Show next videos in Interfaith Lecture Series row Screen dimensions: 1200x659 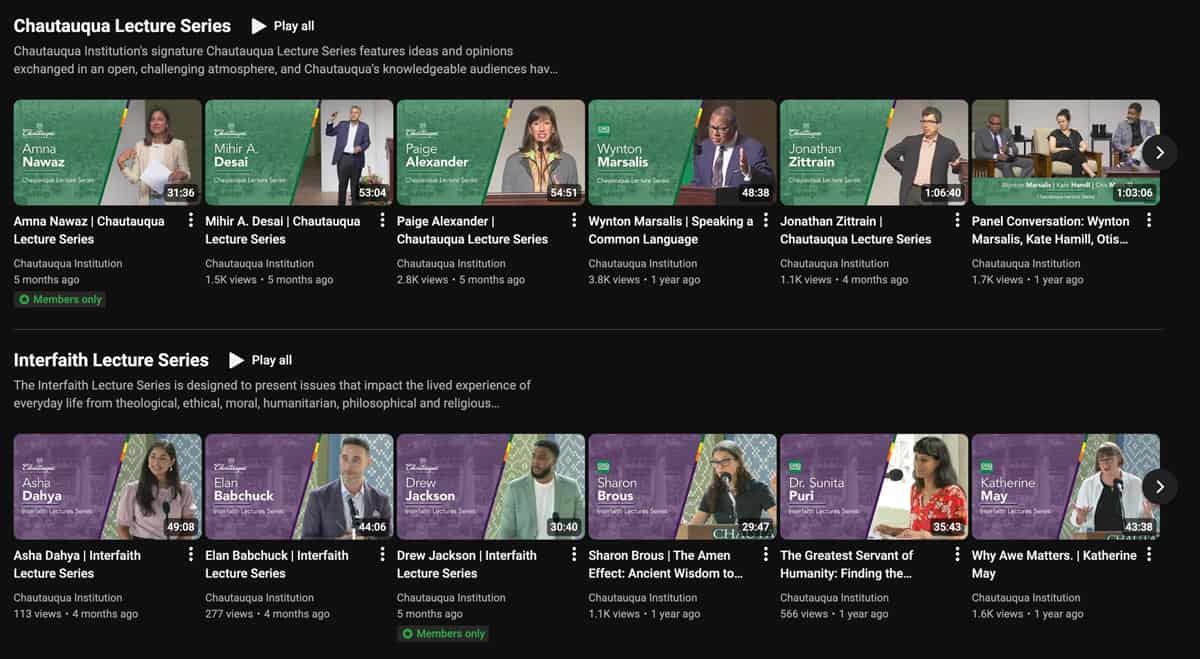click(x=1160, y=487)
